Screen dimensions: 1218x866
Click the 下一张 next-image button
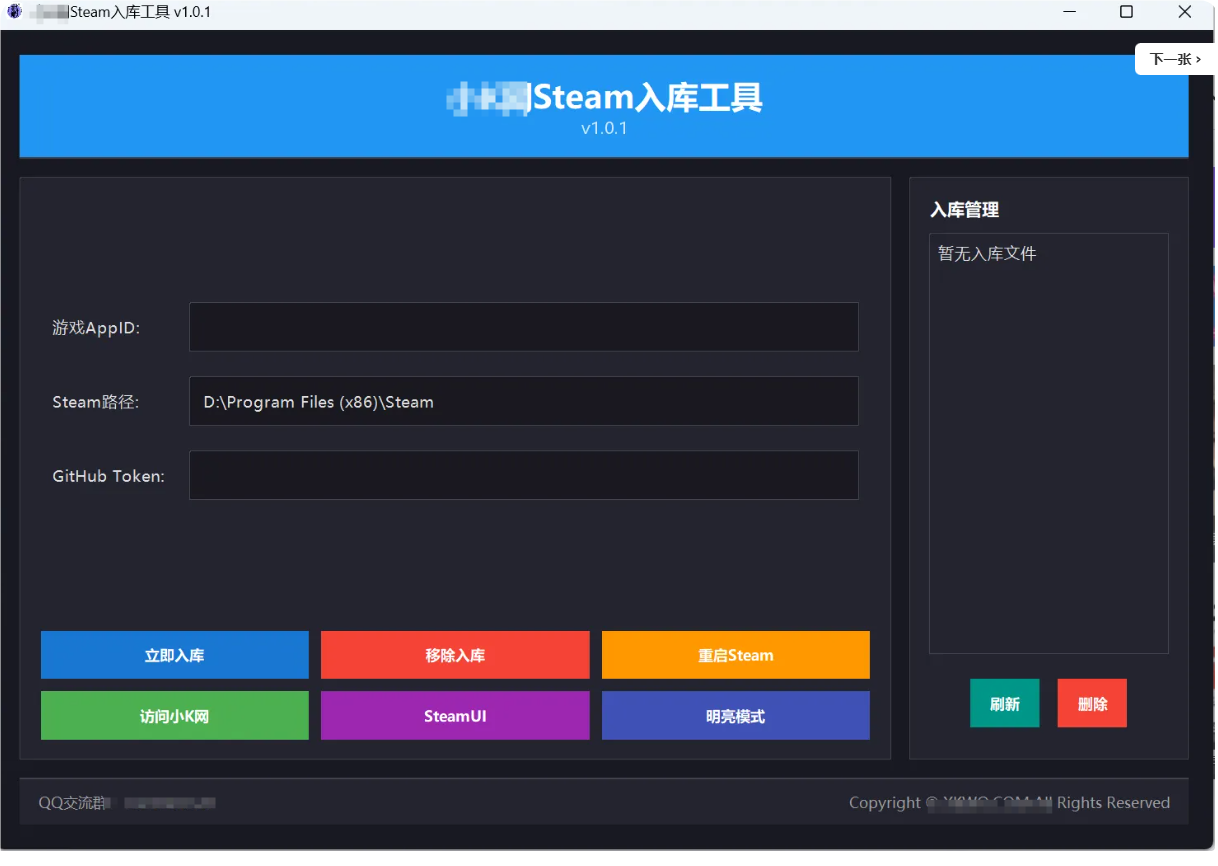pyautogui.click(x=1175, y=59)
